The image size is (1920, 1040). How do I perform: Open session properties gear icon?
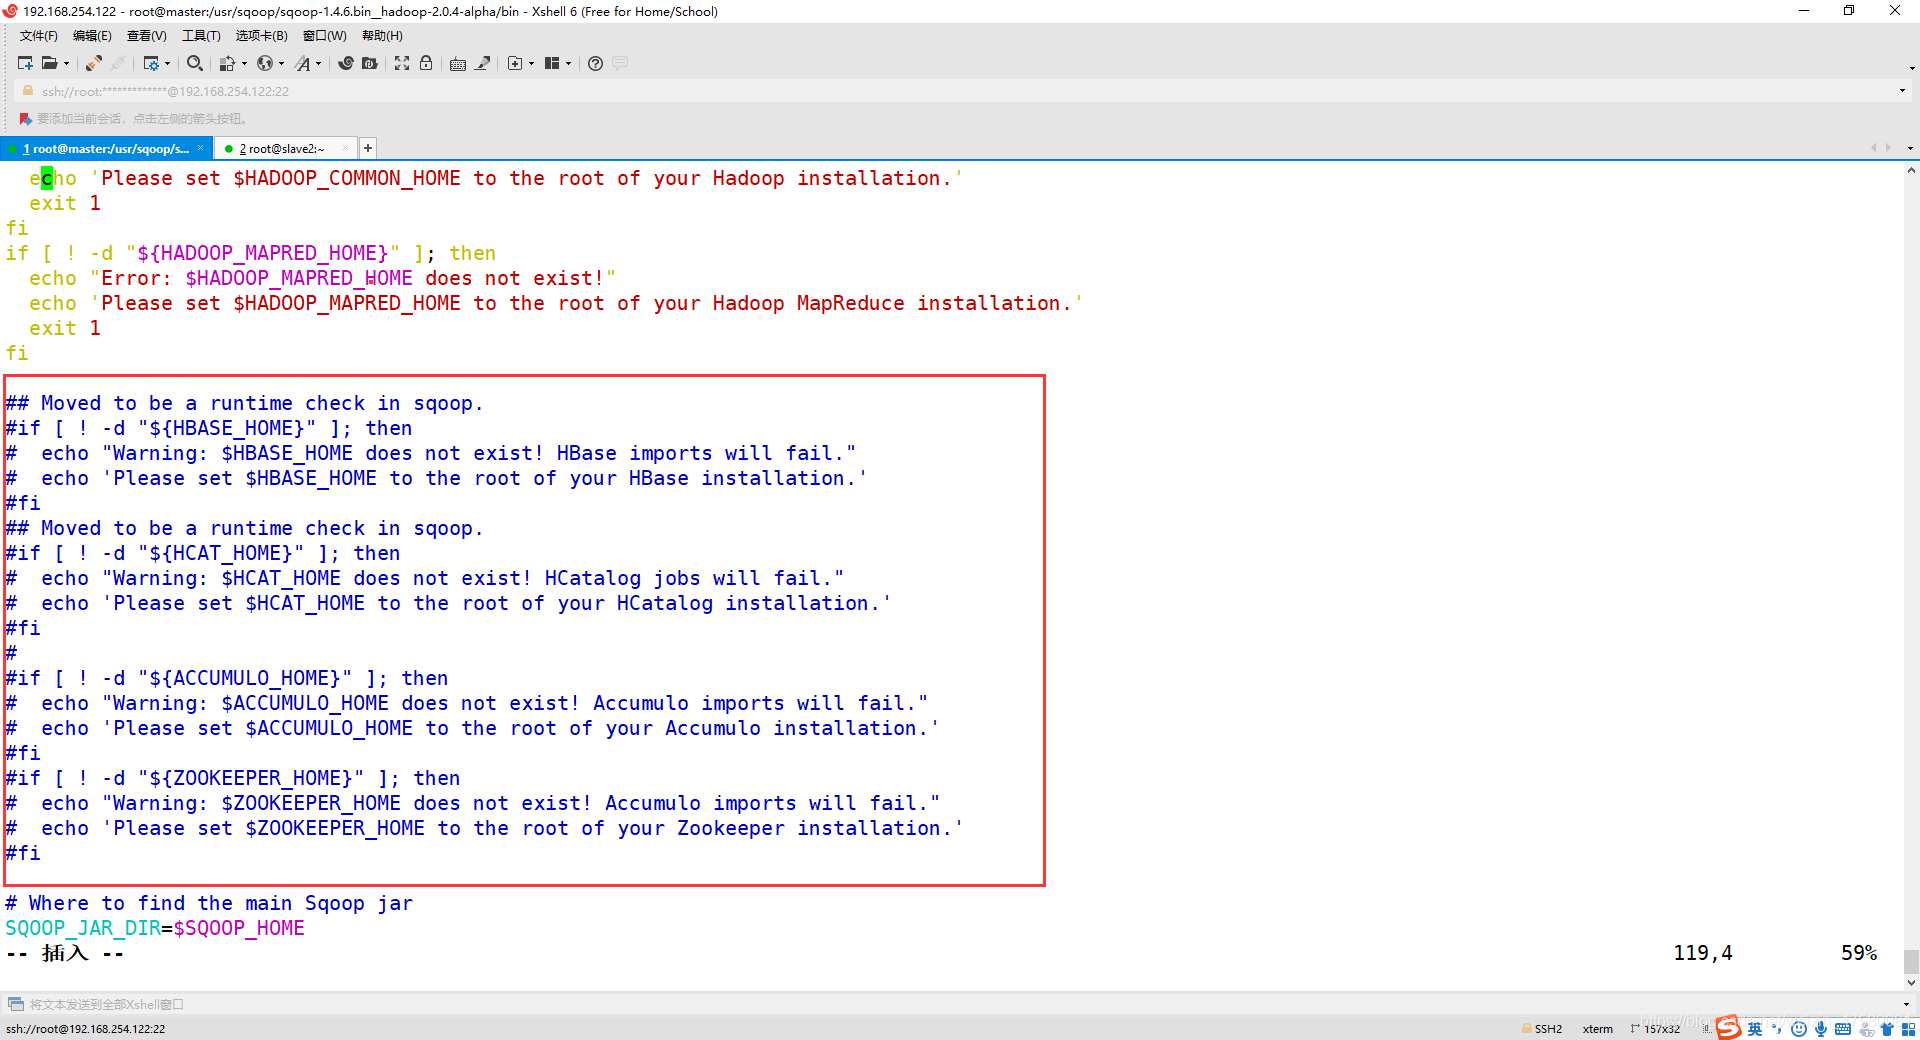151,63
